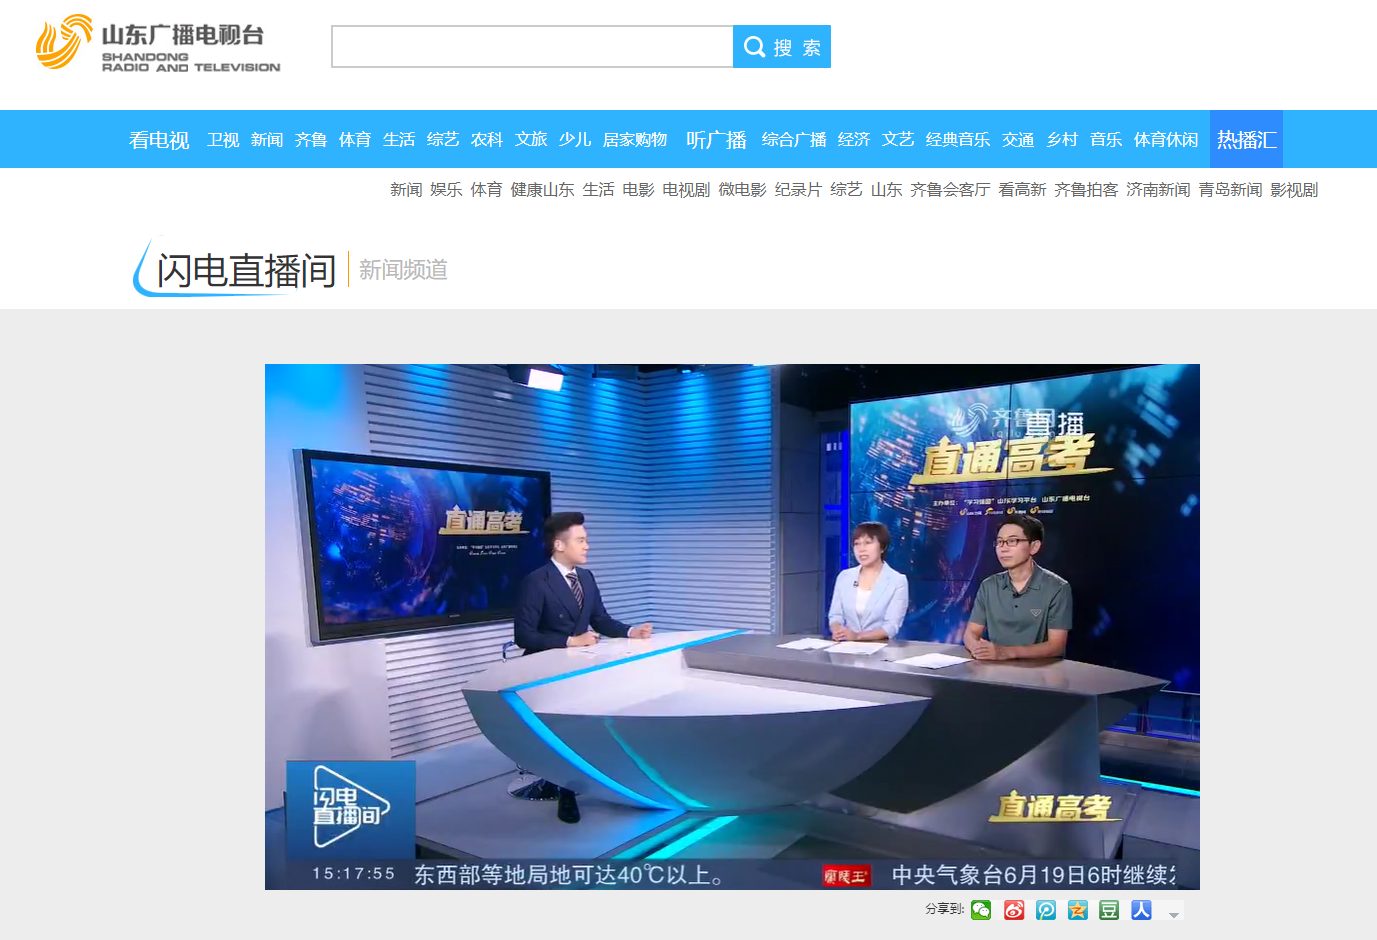Screen dimensions: 1377x940
Task: Open 纪录片 category link
Action: (x=798, y=190)
